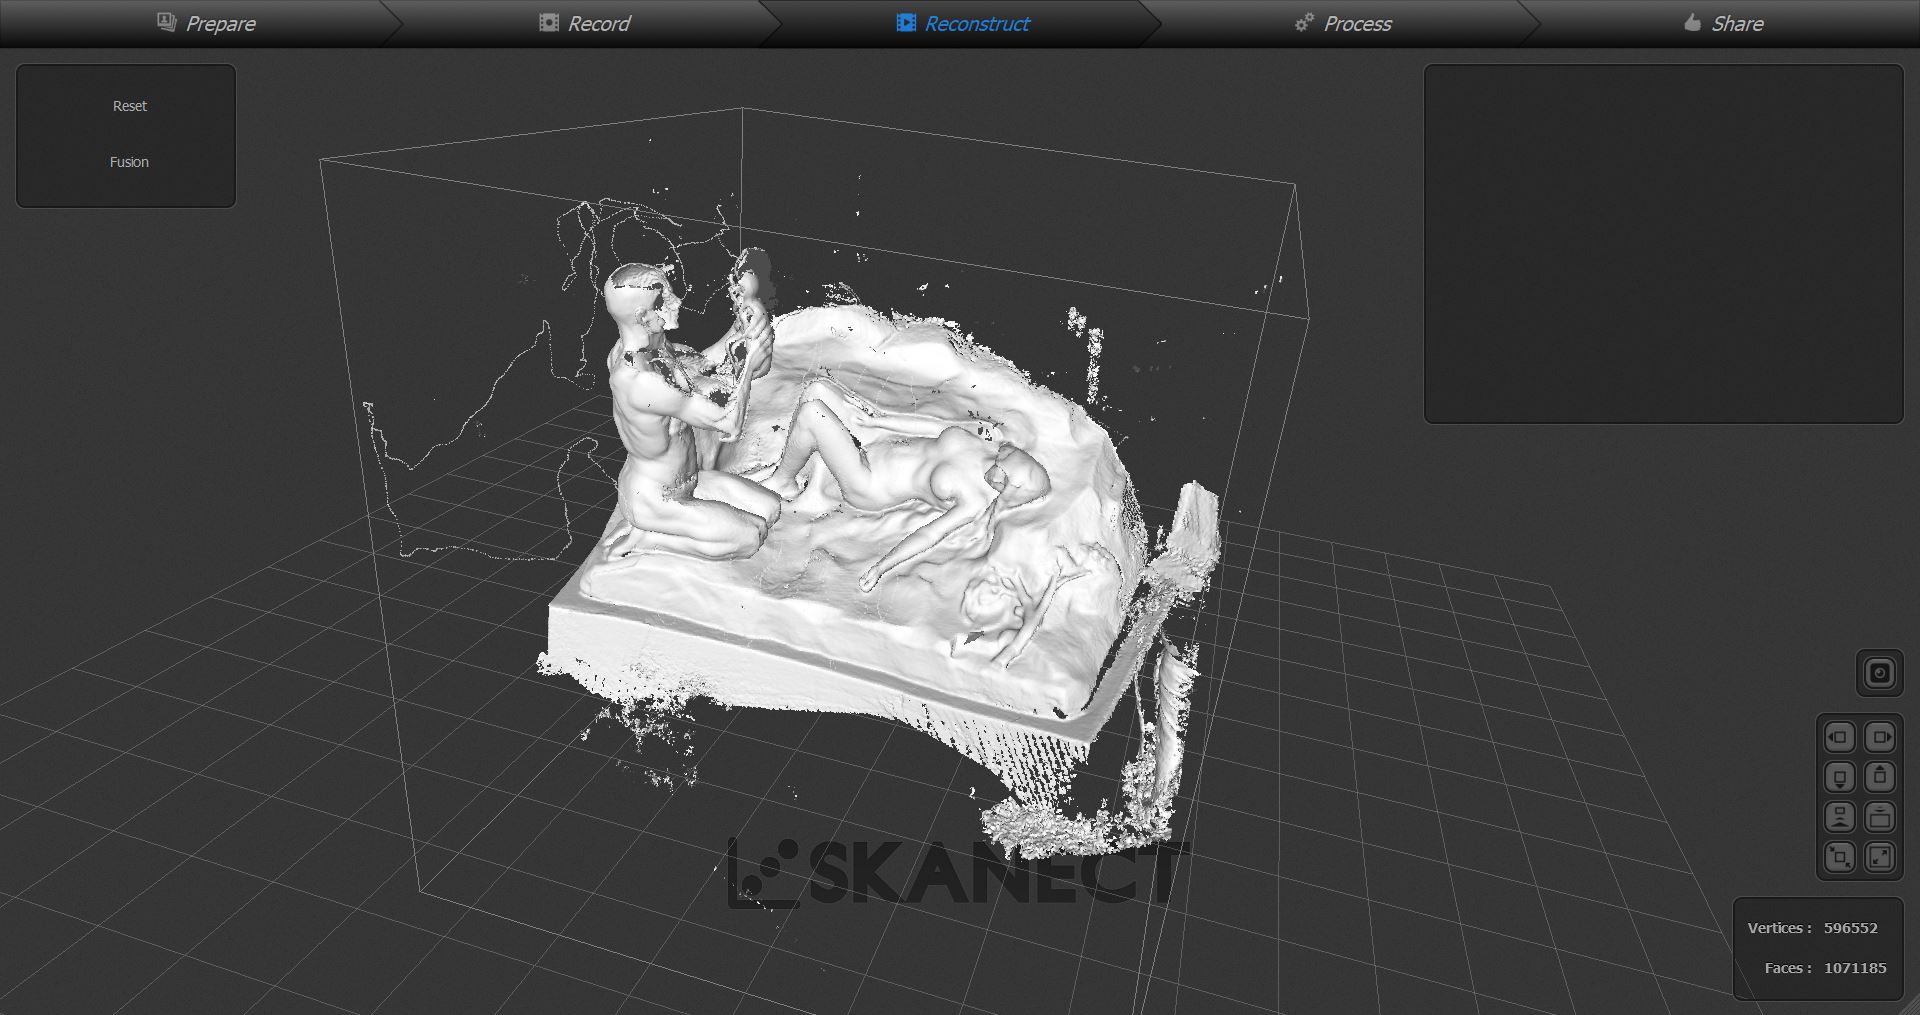Select the Reconstruct tab
Image resolution: width=1920 pixels, height=1015 pixels.
tap(963, 23)
